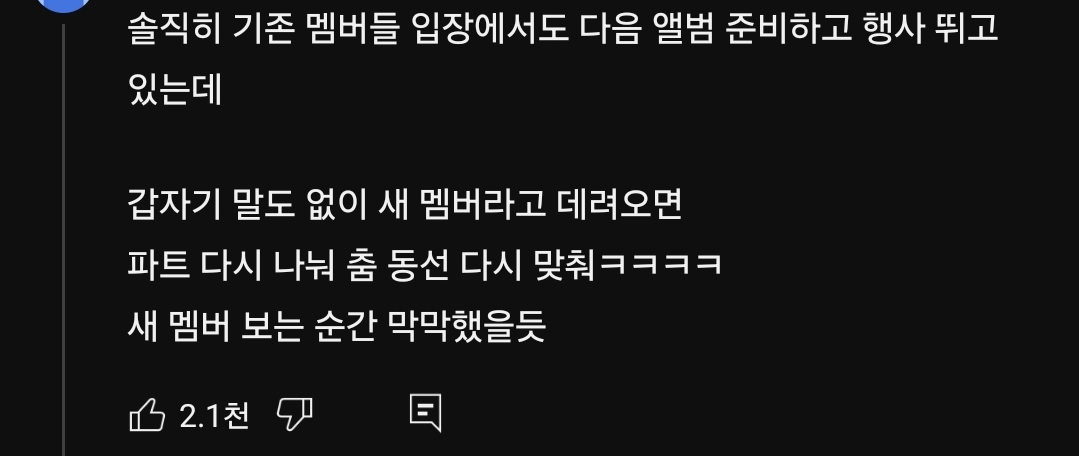
Task: Like the comment with thumbs-up icon
Action: [147, 415]
